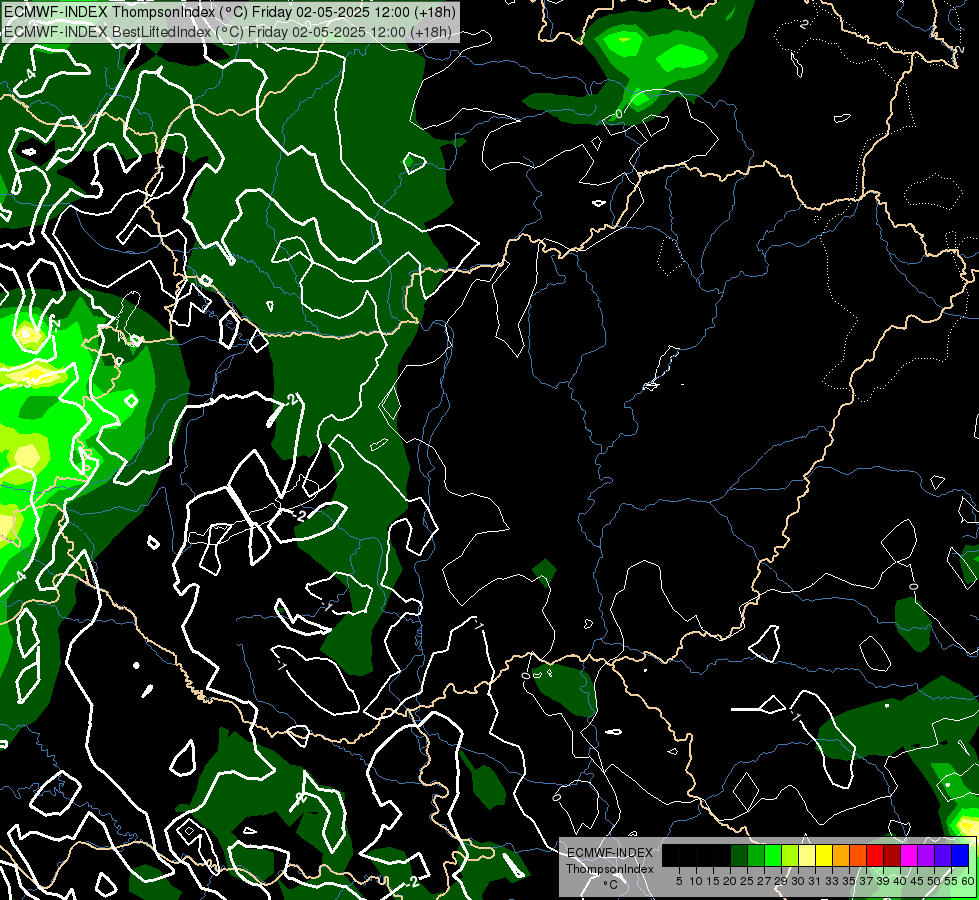Click legend tick value 60
This screenshot has width=979, height=900.
[x=968, y=881]
